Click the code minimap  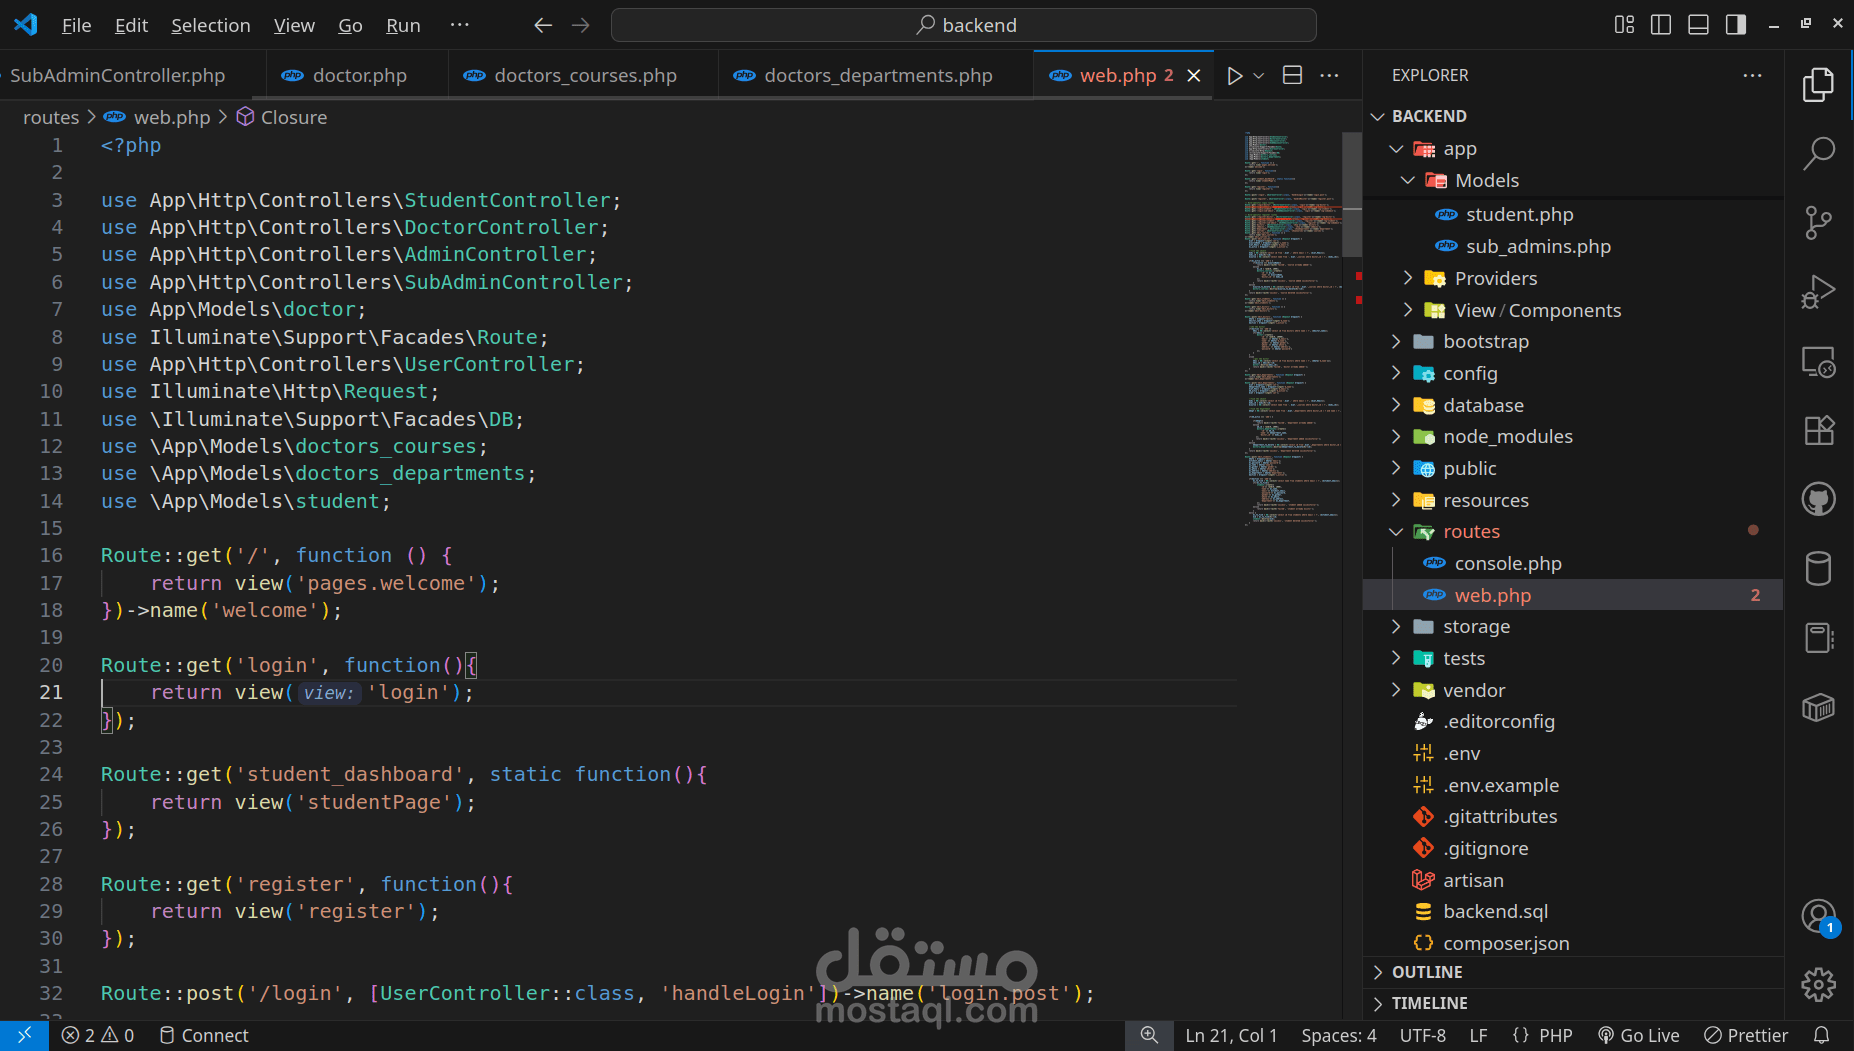pyautogui.click(x=1292, y=328)
